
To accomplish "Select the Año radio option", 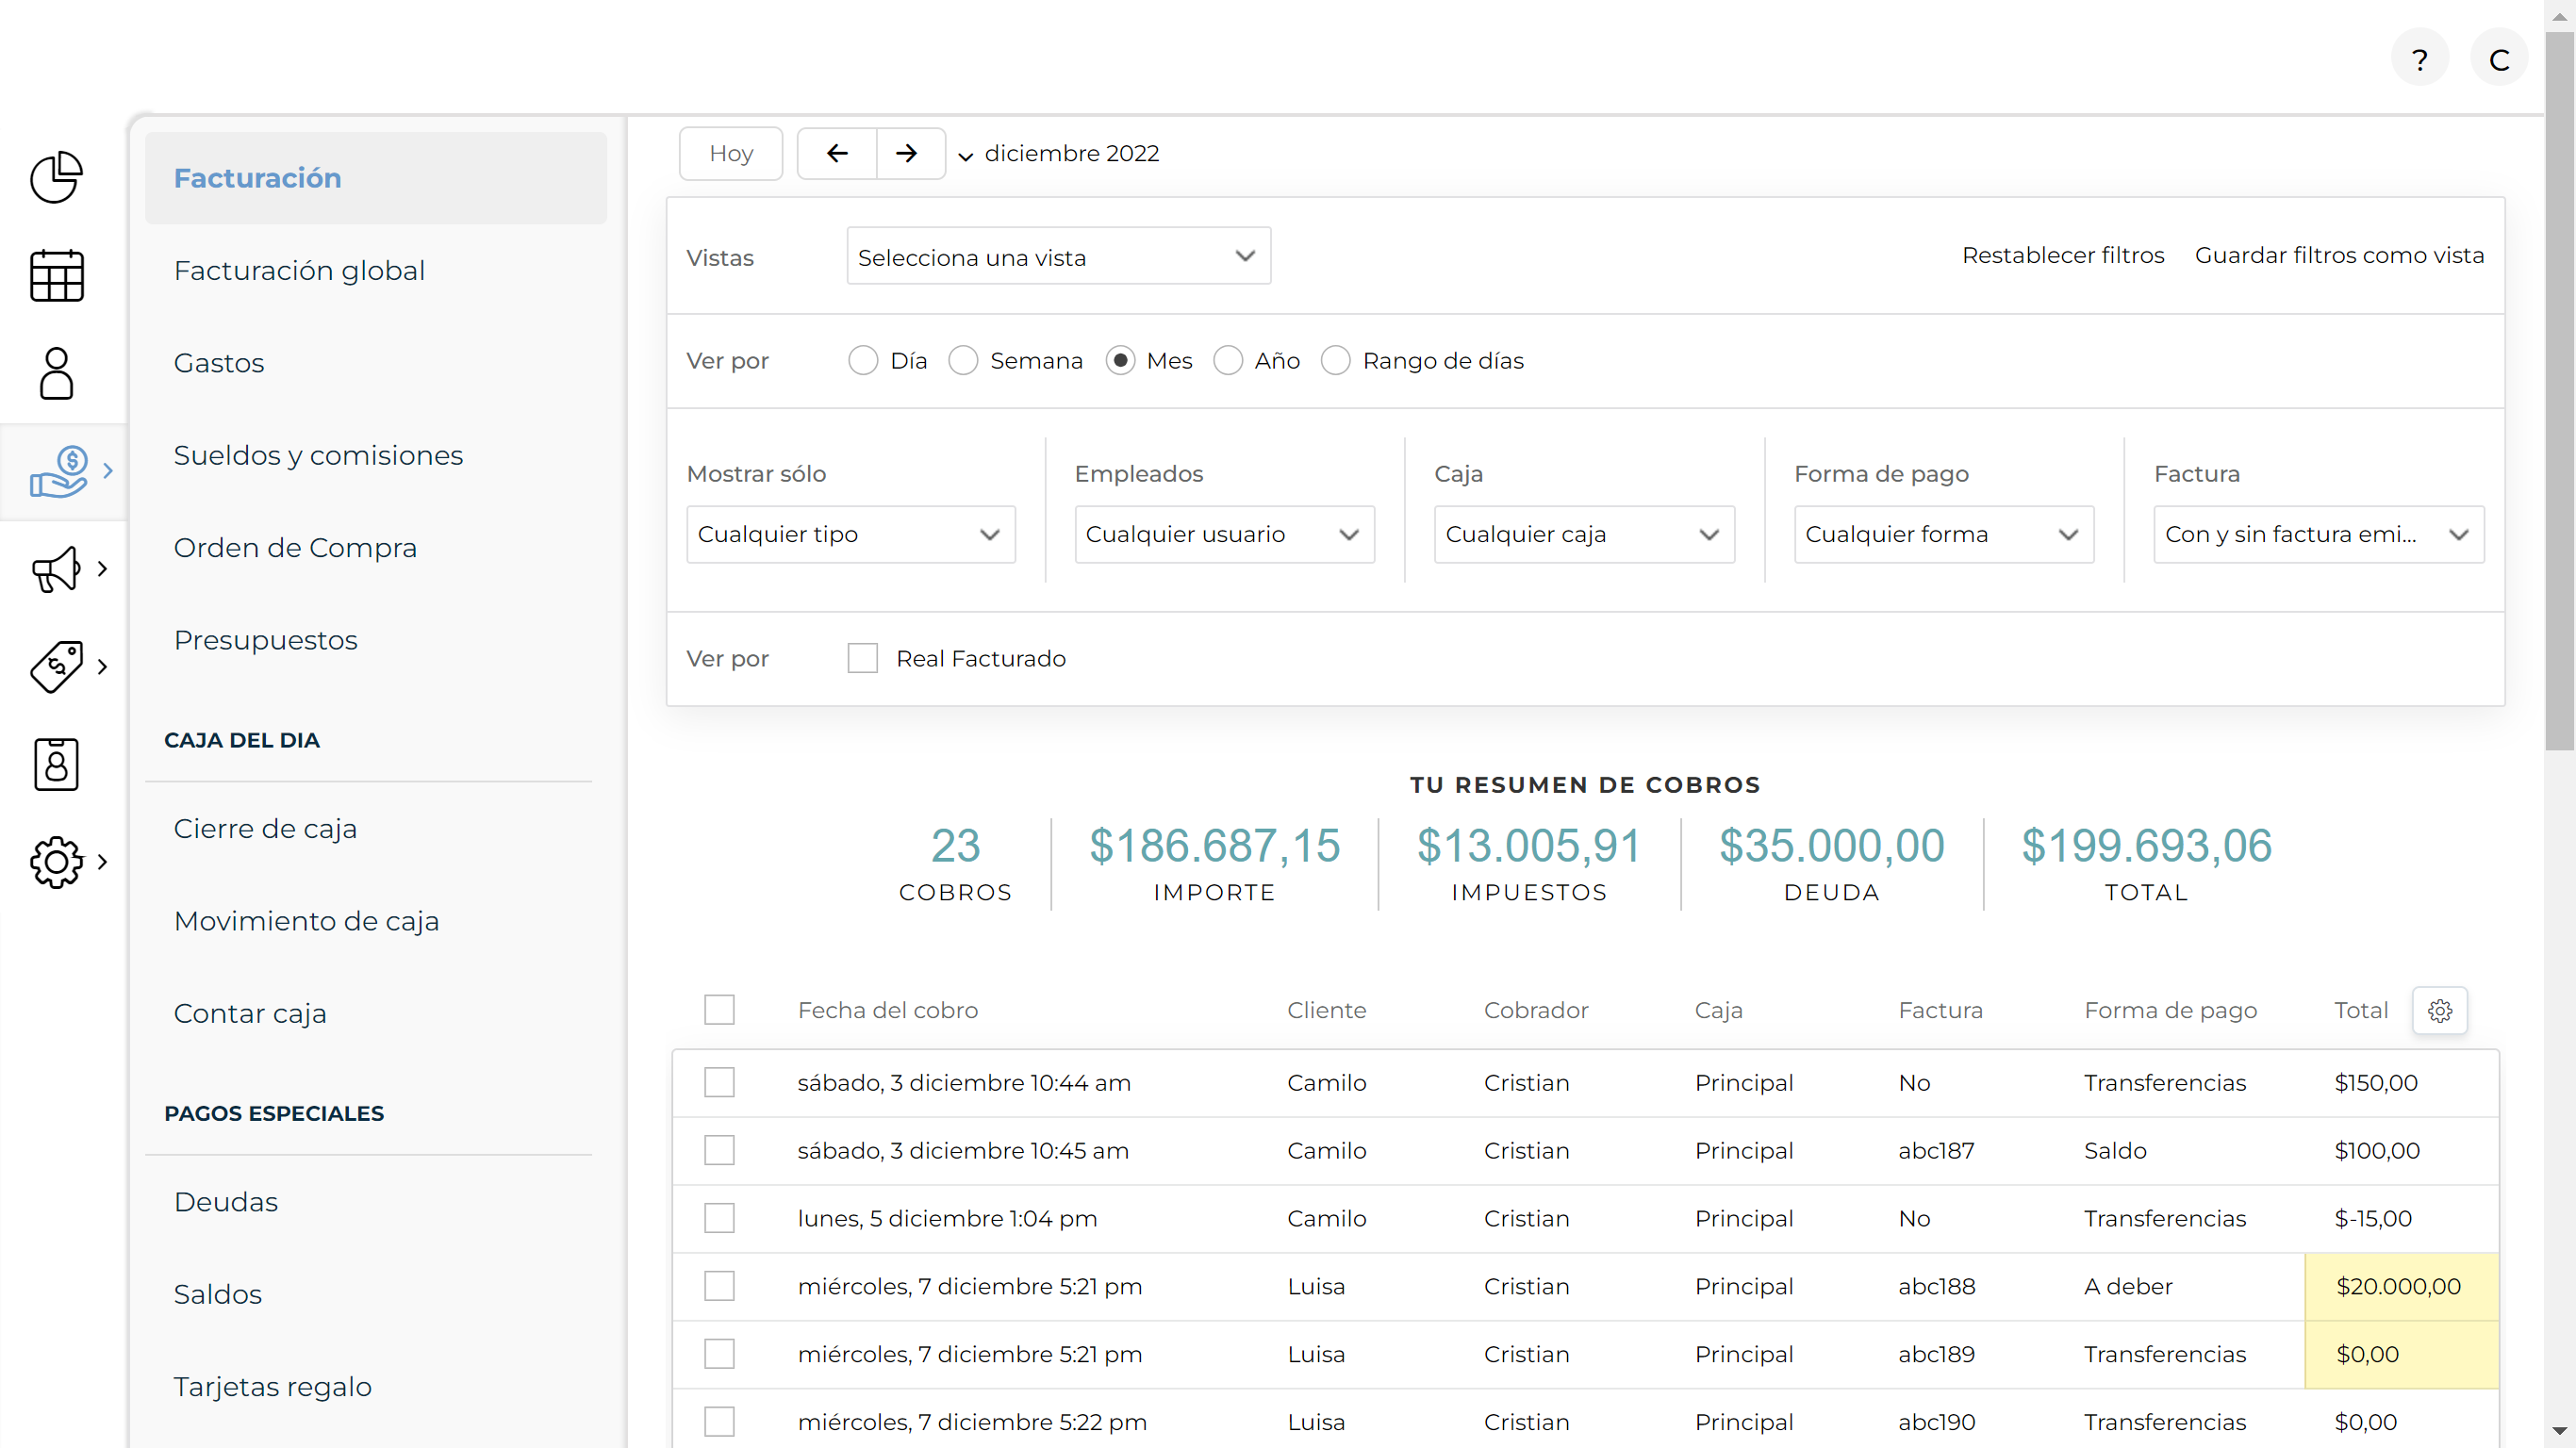I will 1228,360.
